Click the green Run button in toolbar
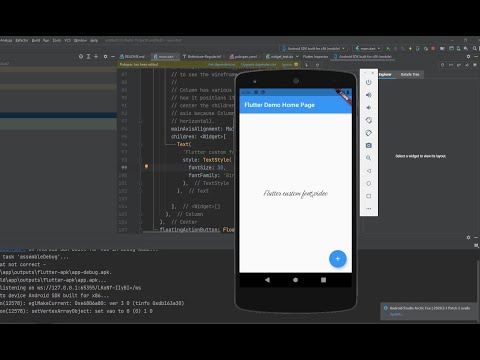The width and height of the screenshot is (480, 360). click(388, 49)
